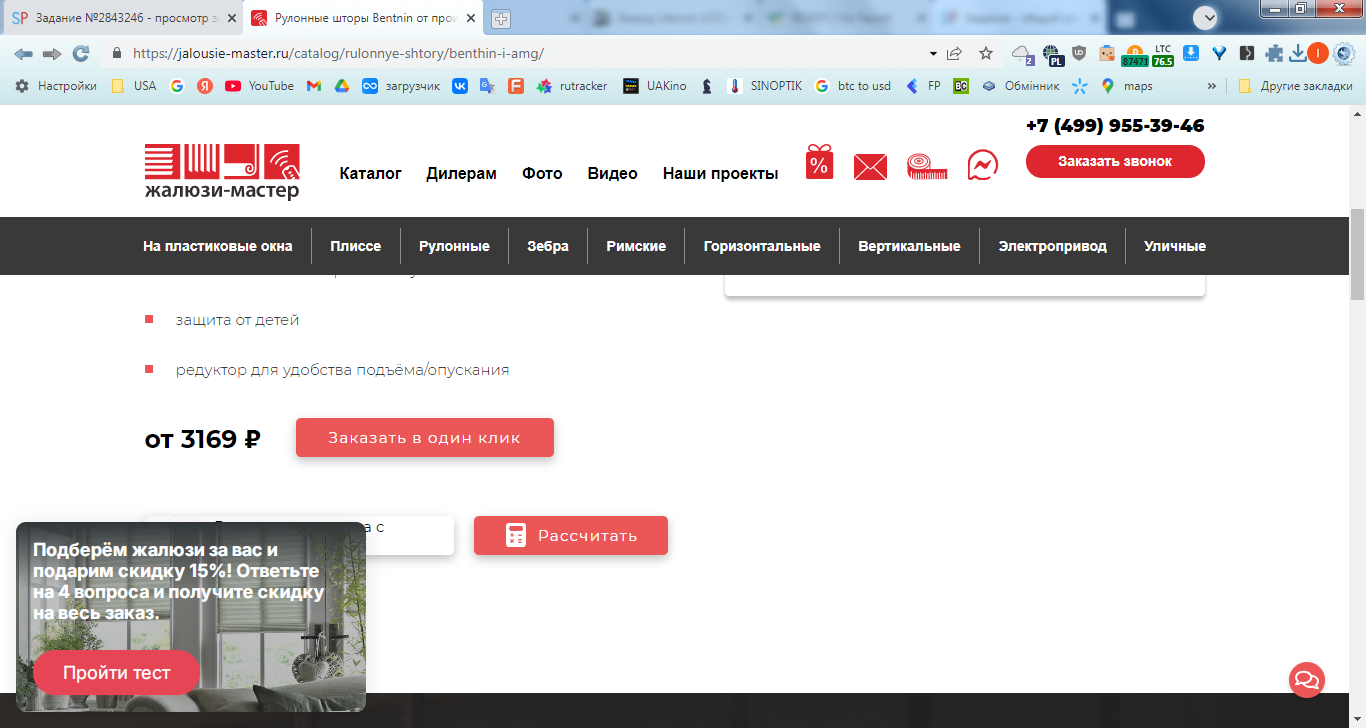
Task: Select the Электропривод category
Action: (1052, 246)
